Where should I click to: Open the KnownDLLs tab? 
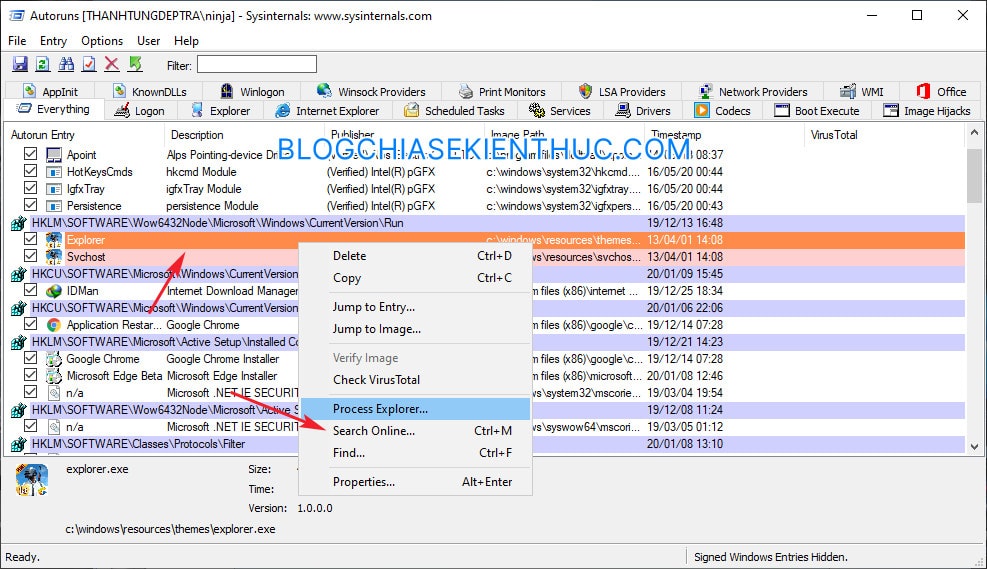[x=150, y=92]
